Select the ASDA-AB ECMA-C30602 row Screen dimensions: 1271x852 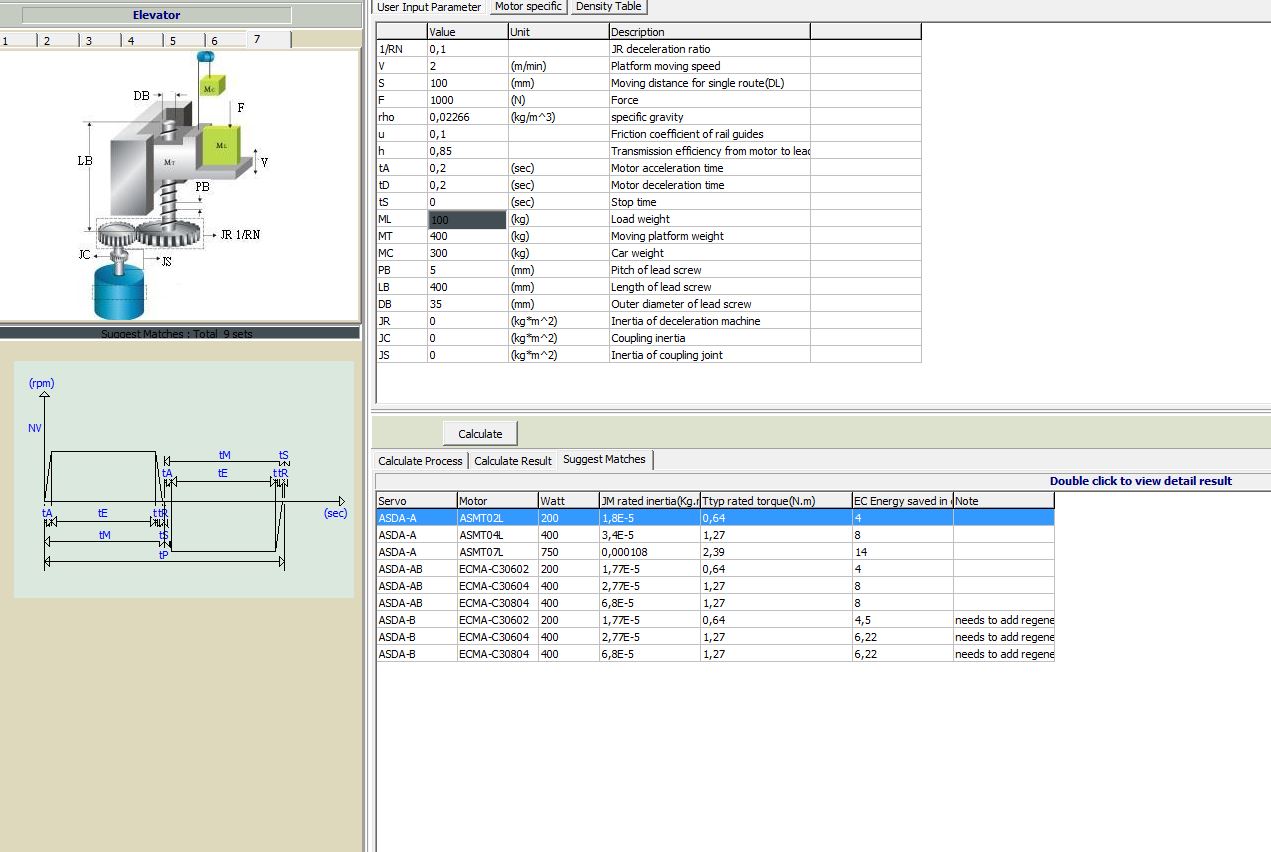click(715, 569)
